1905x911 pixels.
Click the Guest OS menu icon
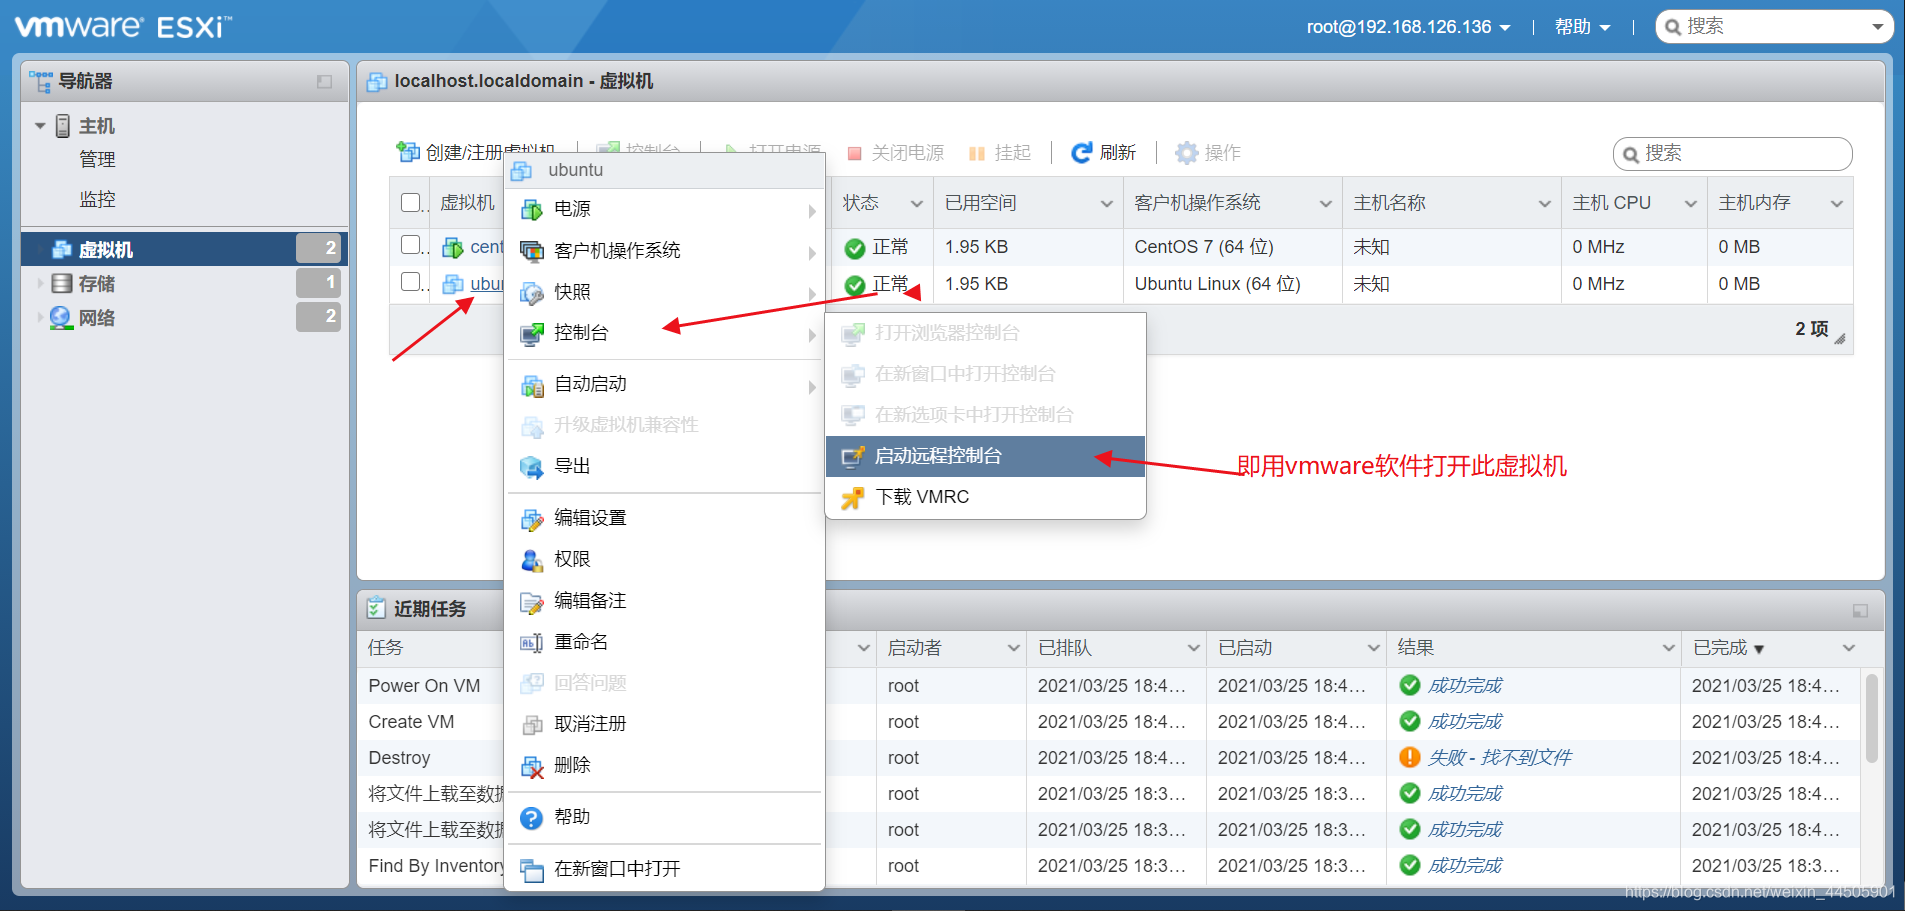pyautogui.click(x=532, y=251)
